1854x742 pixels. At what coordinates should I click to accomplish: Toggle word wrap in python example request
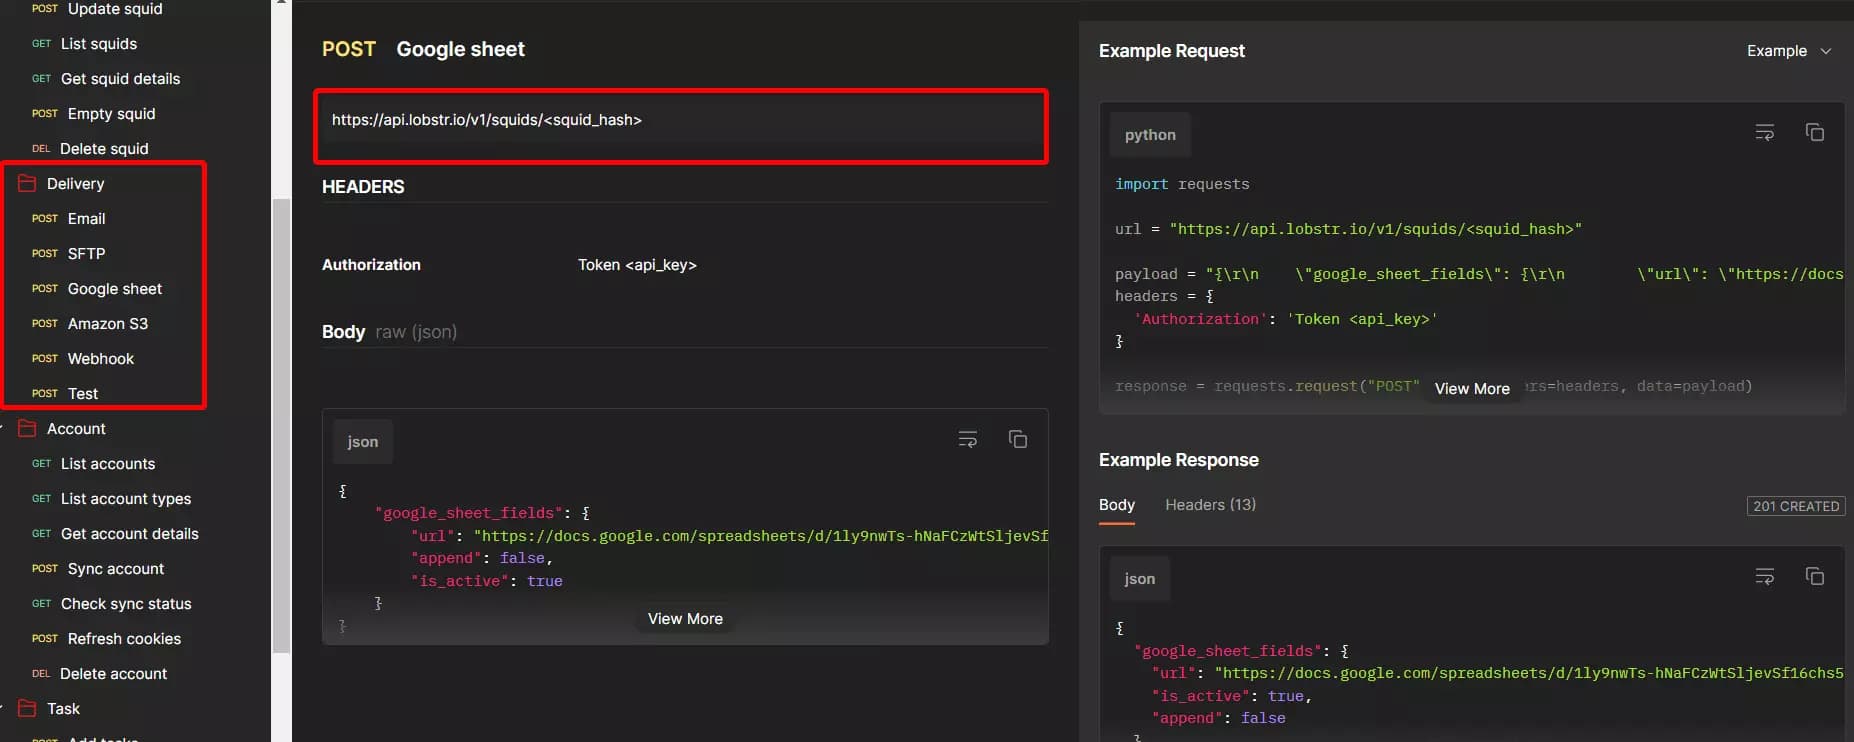tap(1765, 133)
